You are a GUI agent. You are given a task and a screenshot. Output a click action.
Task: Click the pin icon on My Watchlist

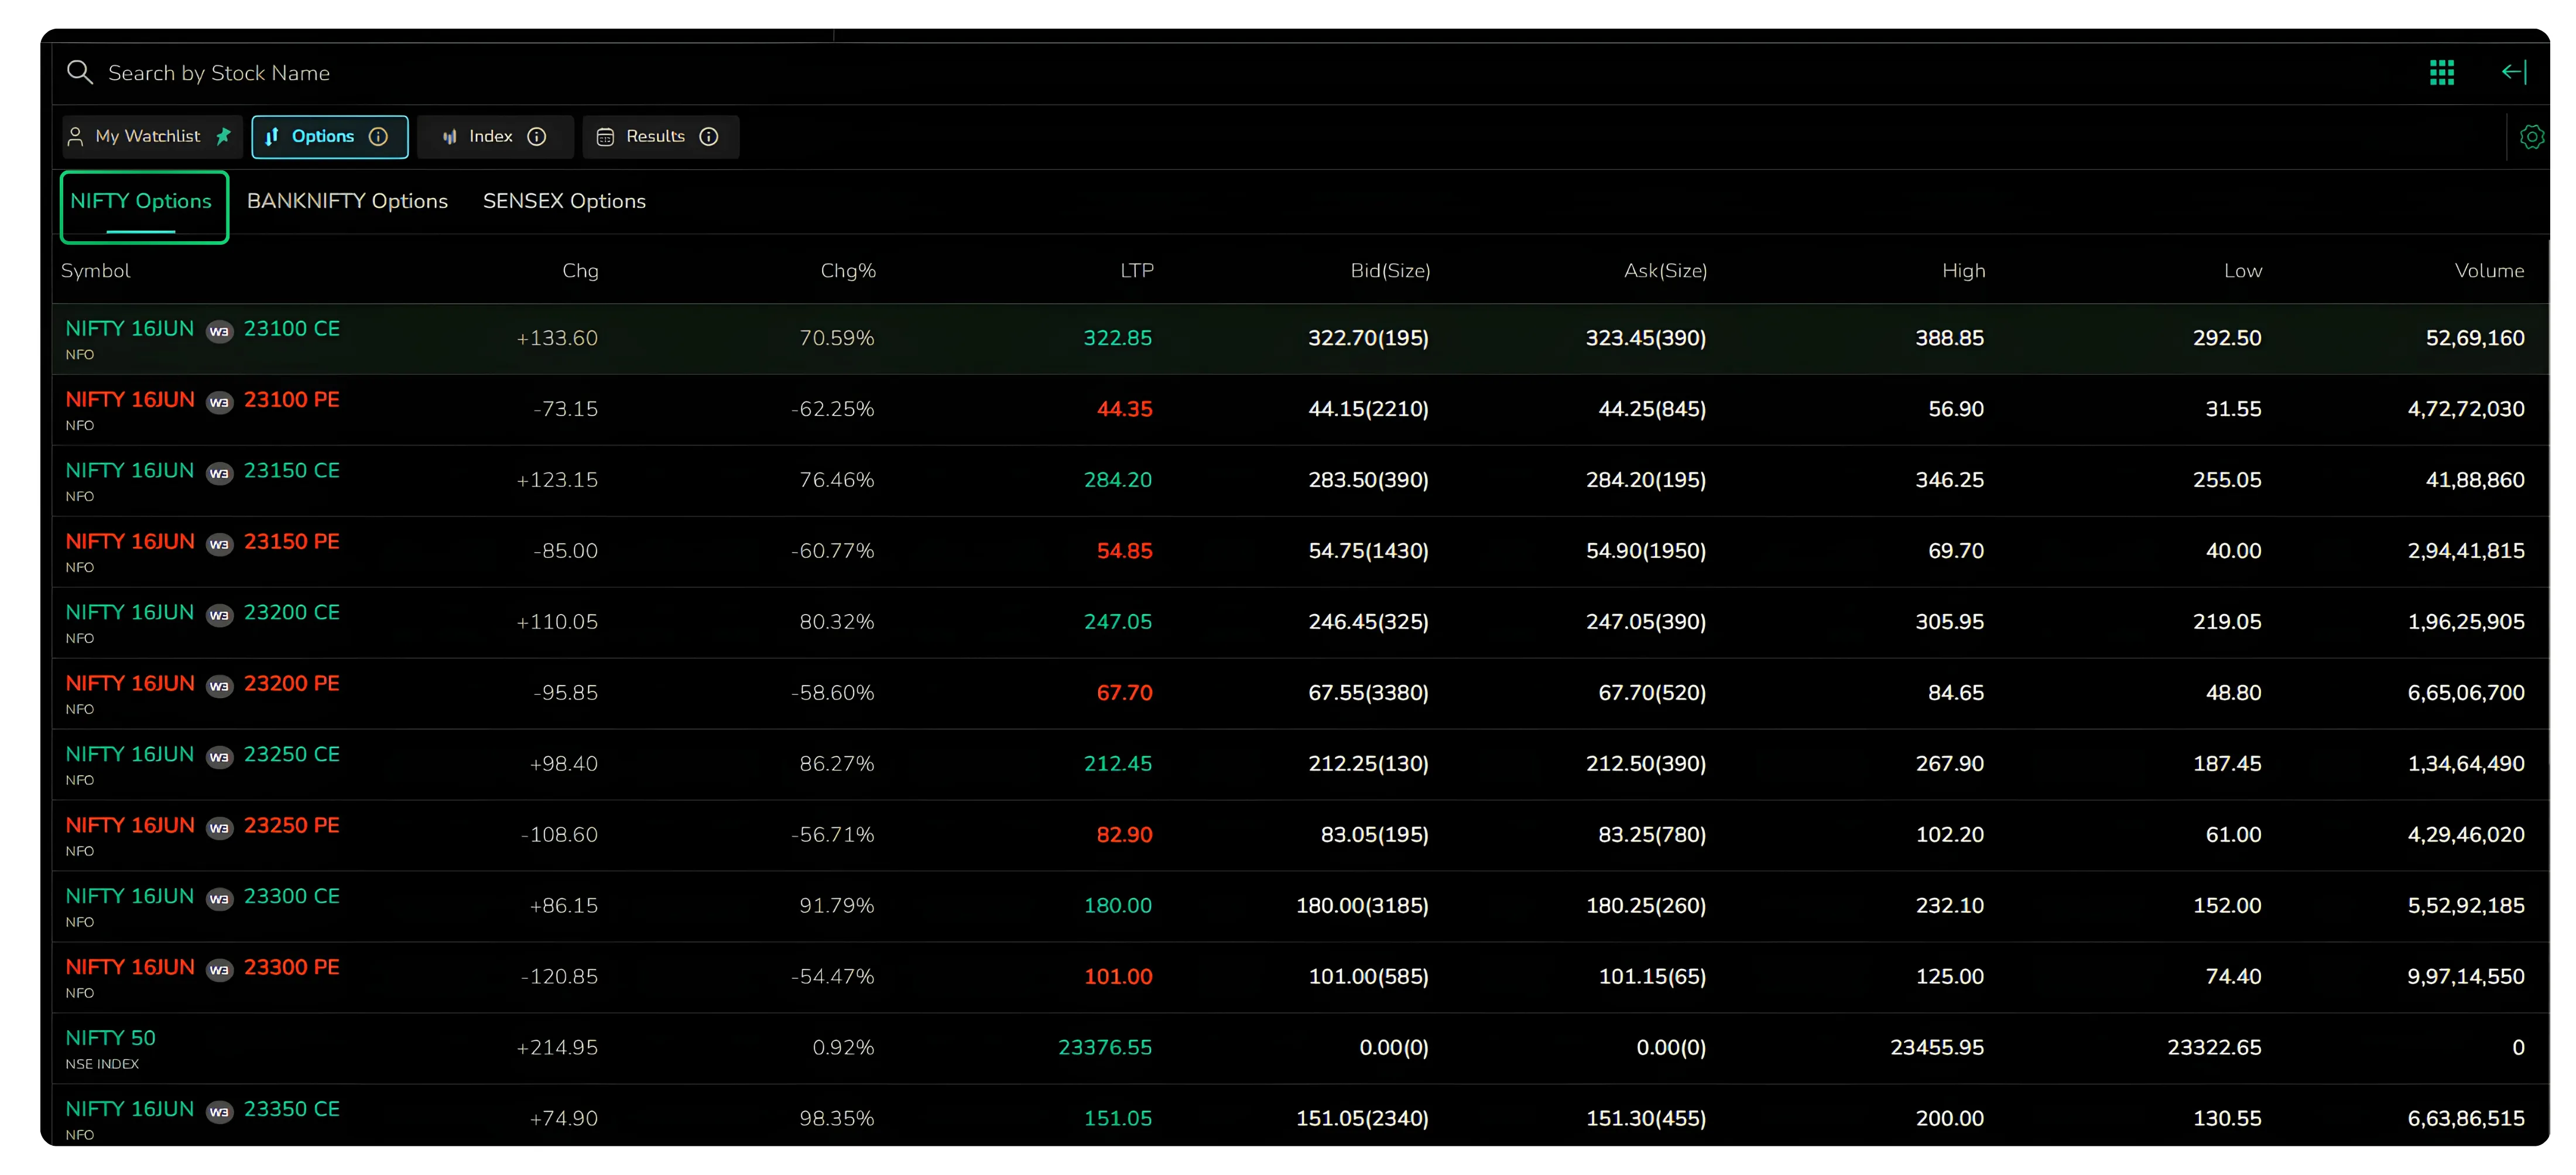pyautogui.click(x=223, y=136)
